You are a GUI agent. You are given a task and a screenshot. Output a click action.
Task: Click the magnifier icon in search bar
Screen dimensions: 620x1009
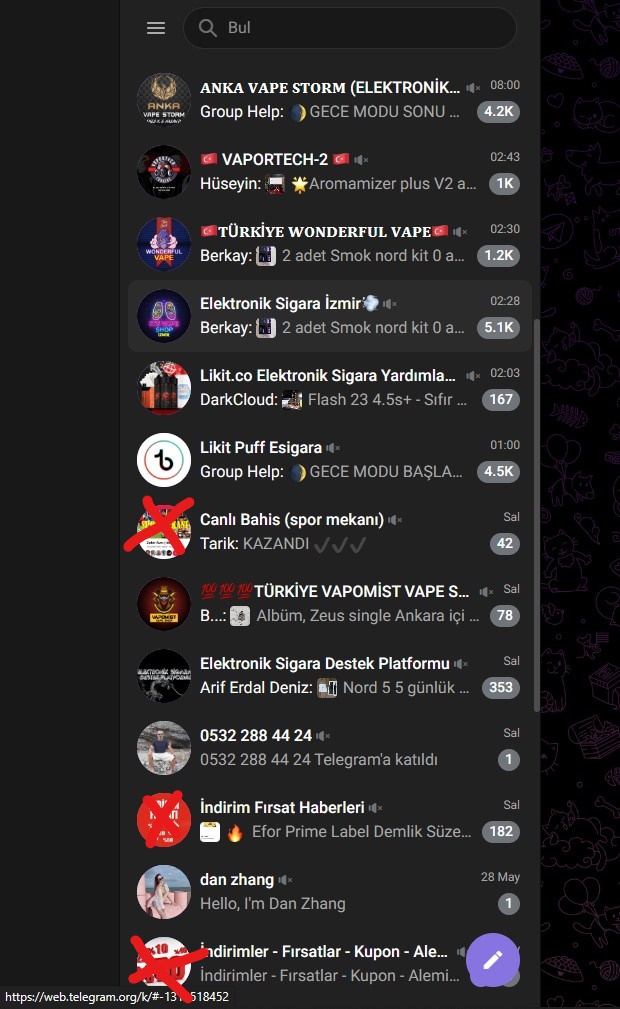(x=207, y=28)
